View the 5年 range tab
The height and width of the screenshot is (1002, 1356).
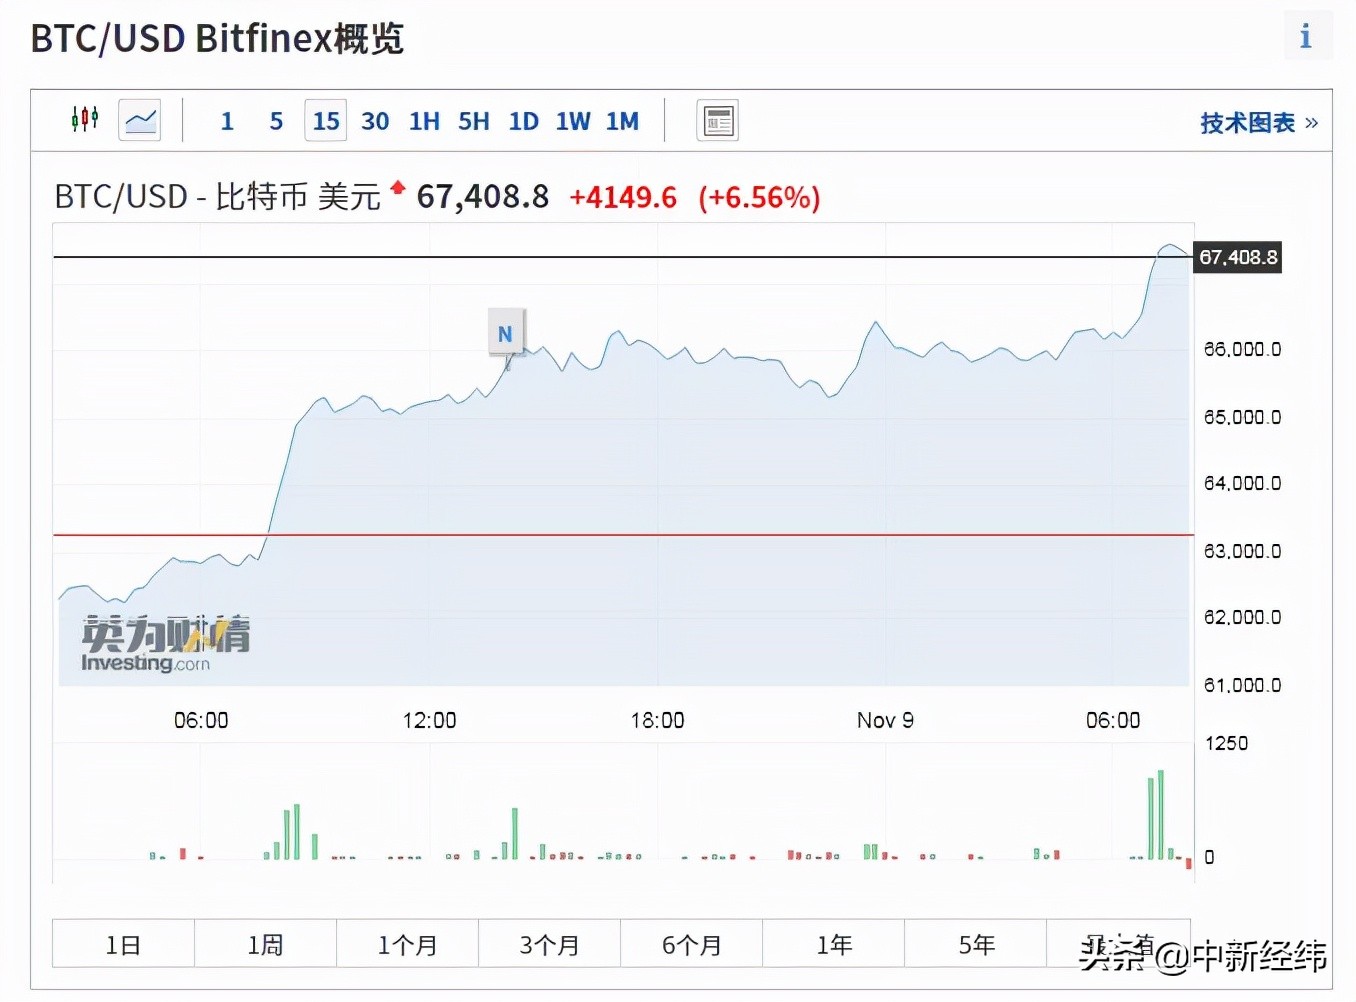[x=977, y=943]
